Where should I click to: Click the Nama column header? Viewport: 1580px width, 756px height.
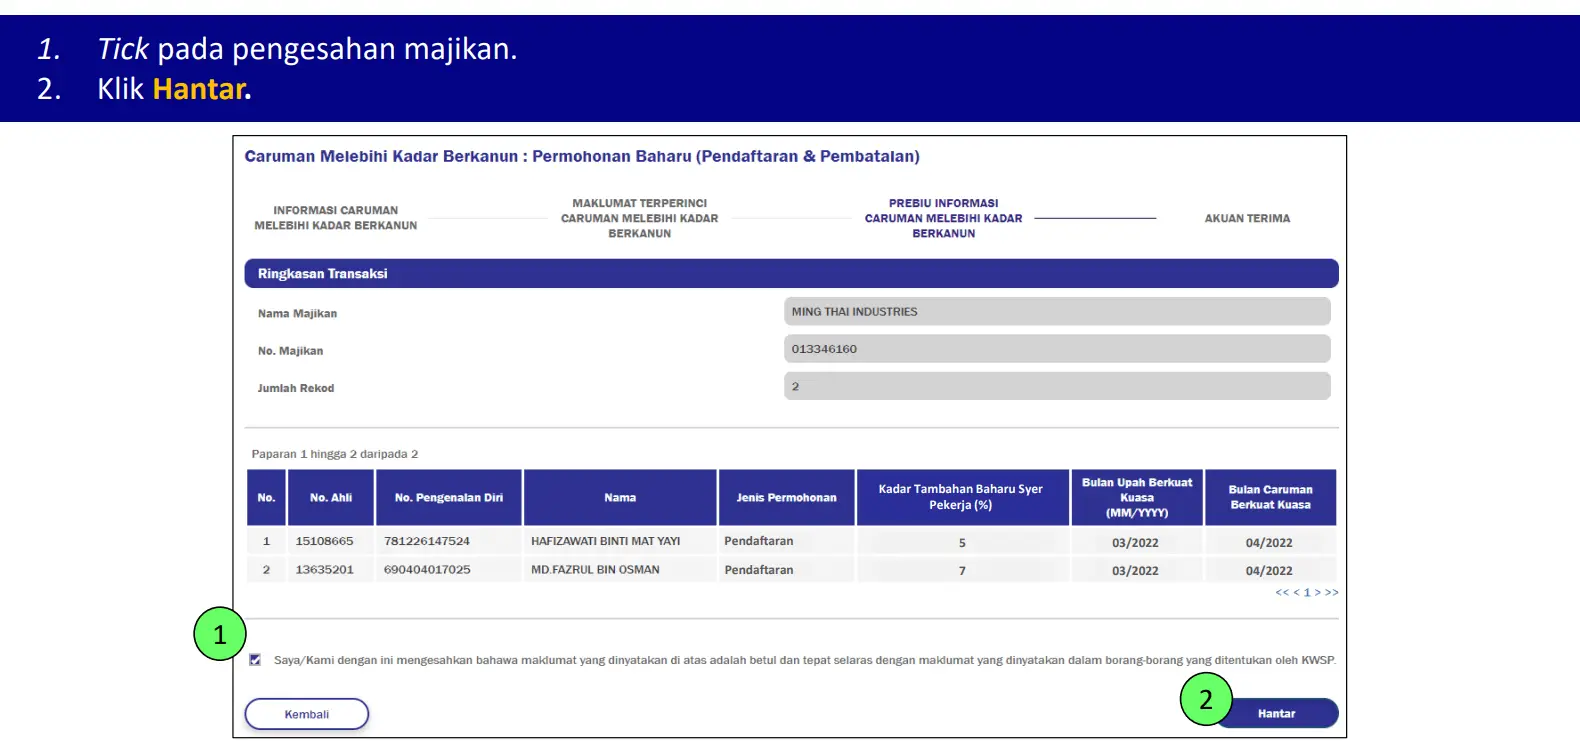pyautogui.click(x=620, y=497)
